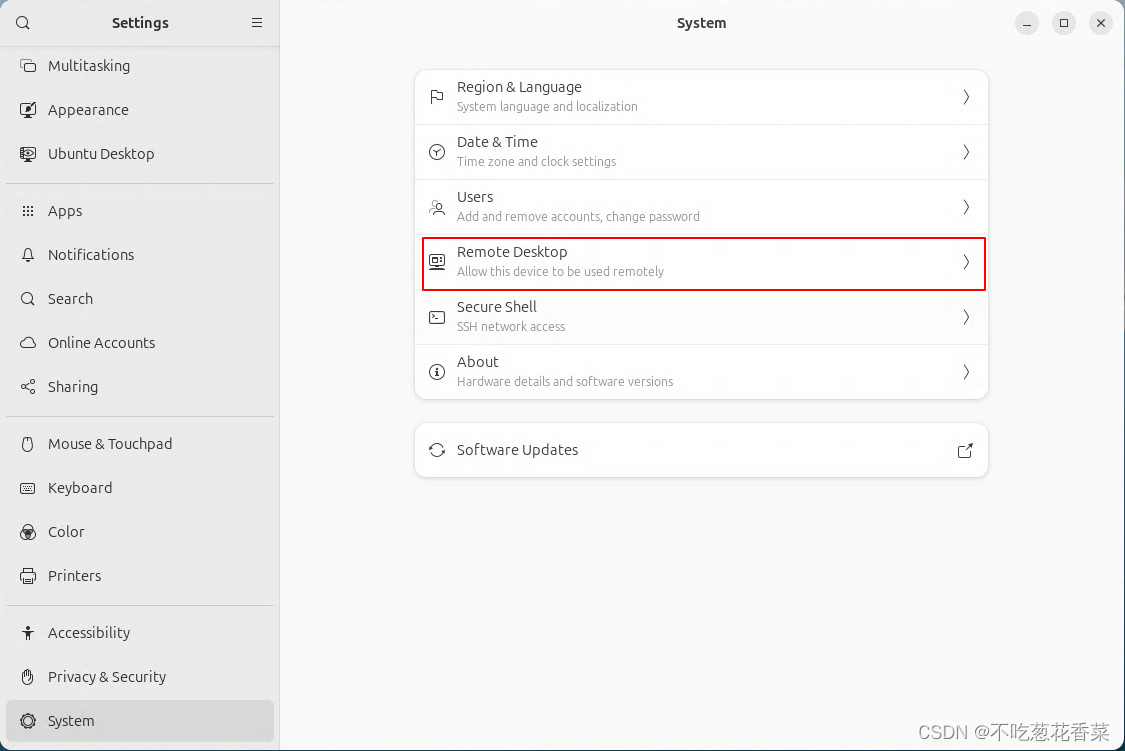Open the Users settings row
Image resolution: width=1125 pixels, height=751 pixels.
[x=702, y=207]
